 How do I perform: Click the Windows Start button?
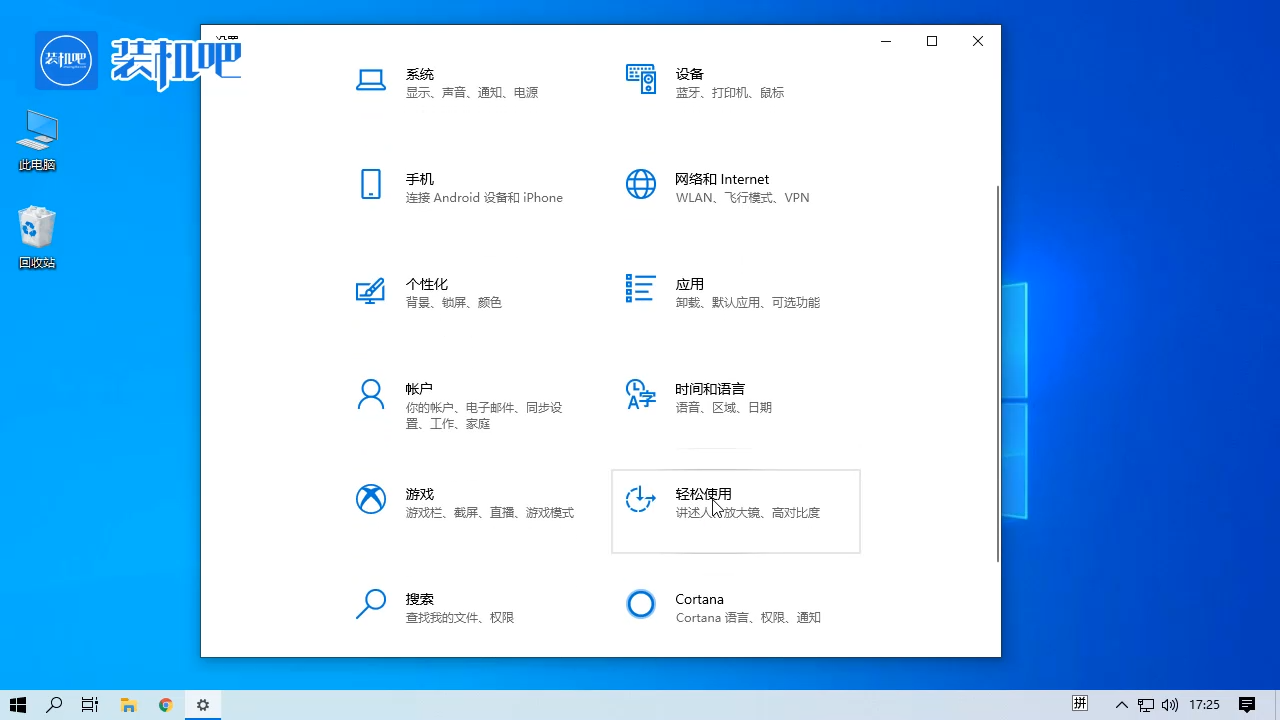(18, 705)
